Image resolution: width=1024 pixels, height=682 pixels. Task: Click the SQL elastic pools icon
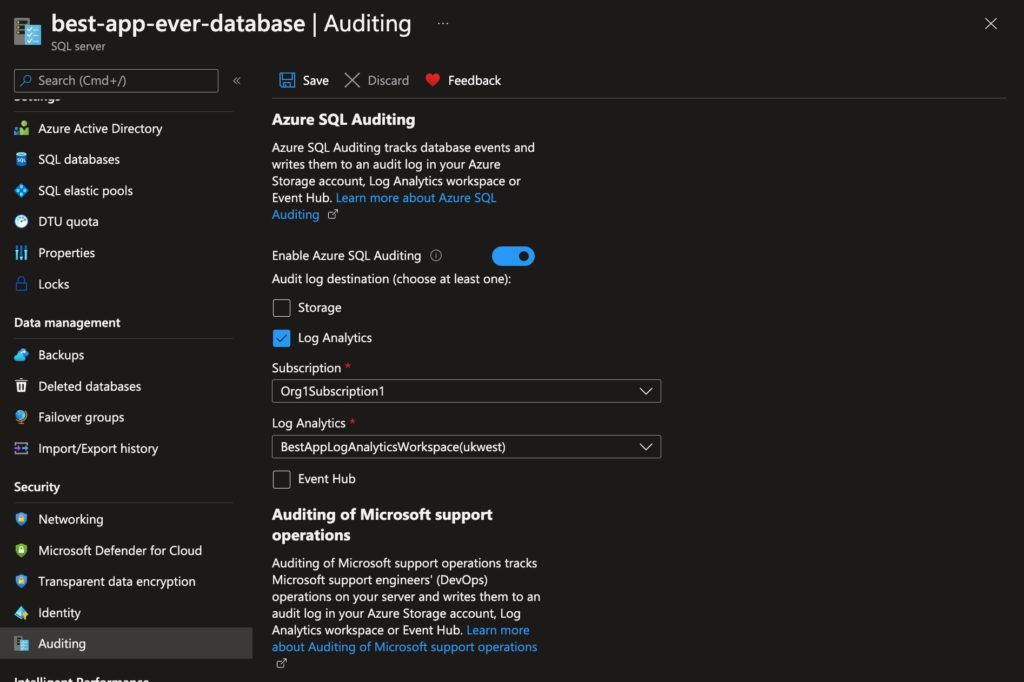(22, 190)
